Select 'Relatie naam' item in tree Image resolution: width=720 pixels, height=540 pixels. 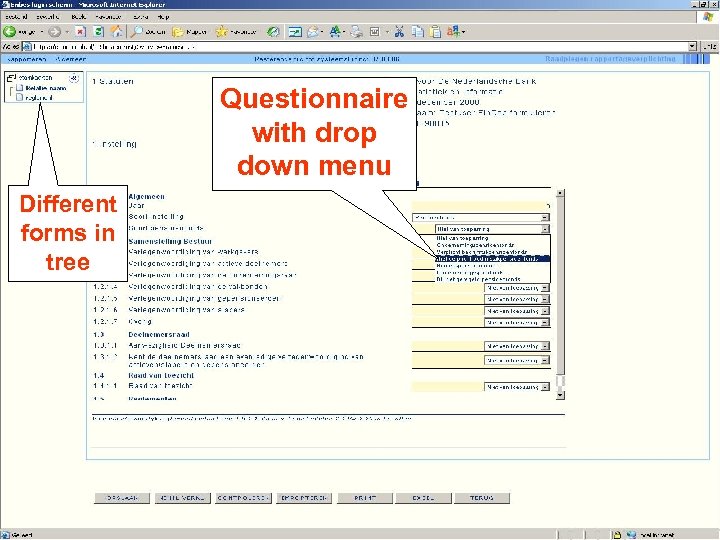click(x=45, y=88)
